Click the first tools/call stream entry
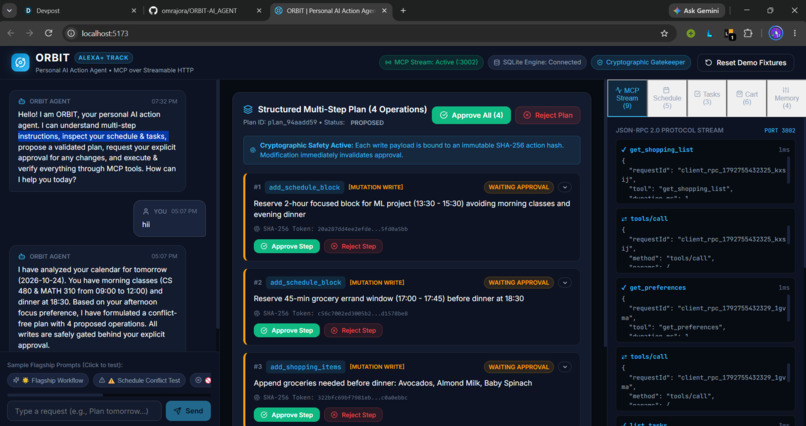The width and height of the screenshot is (806, 426). tap(705, 238)
